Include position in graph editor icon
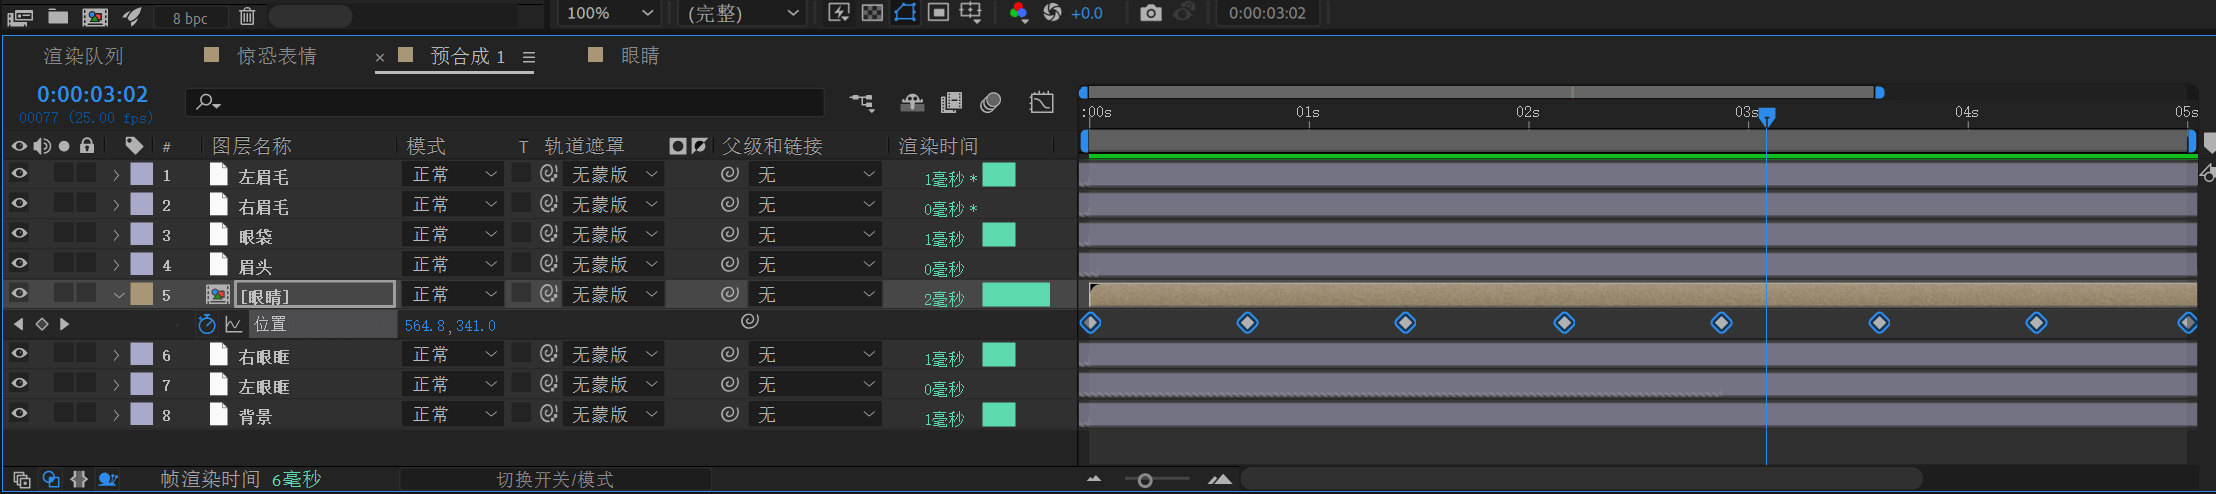Screen dimensions: 2216x494 pos(234,324)
